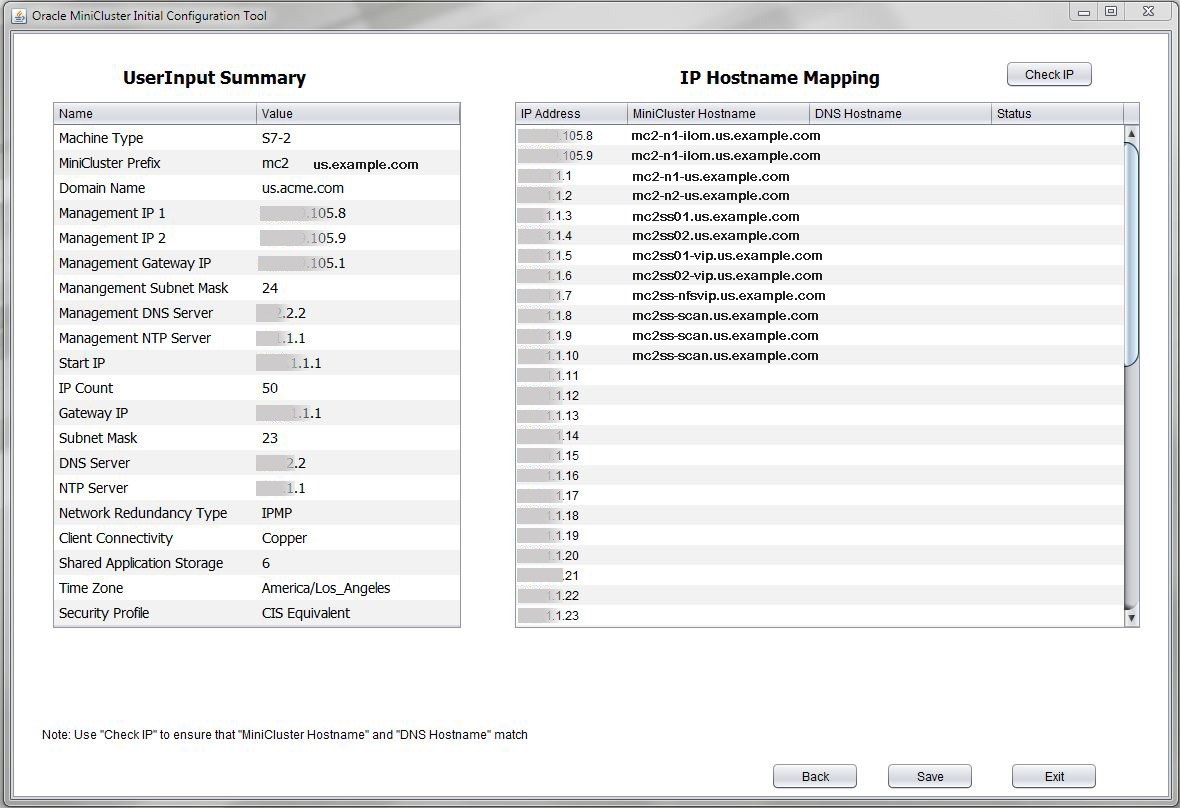Select the MiniCluster Prefix row label

[x=110, y=163]
